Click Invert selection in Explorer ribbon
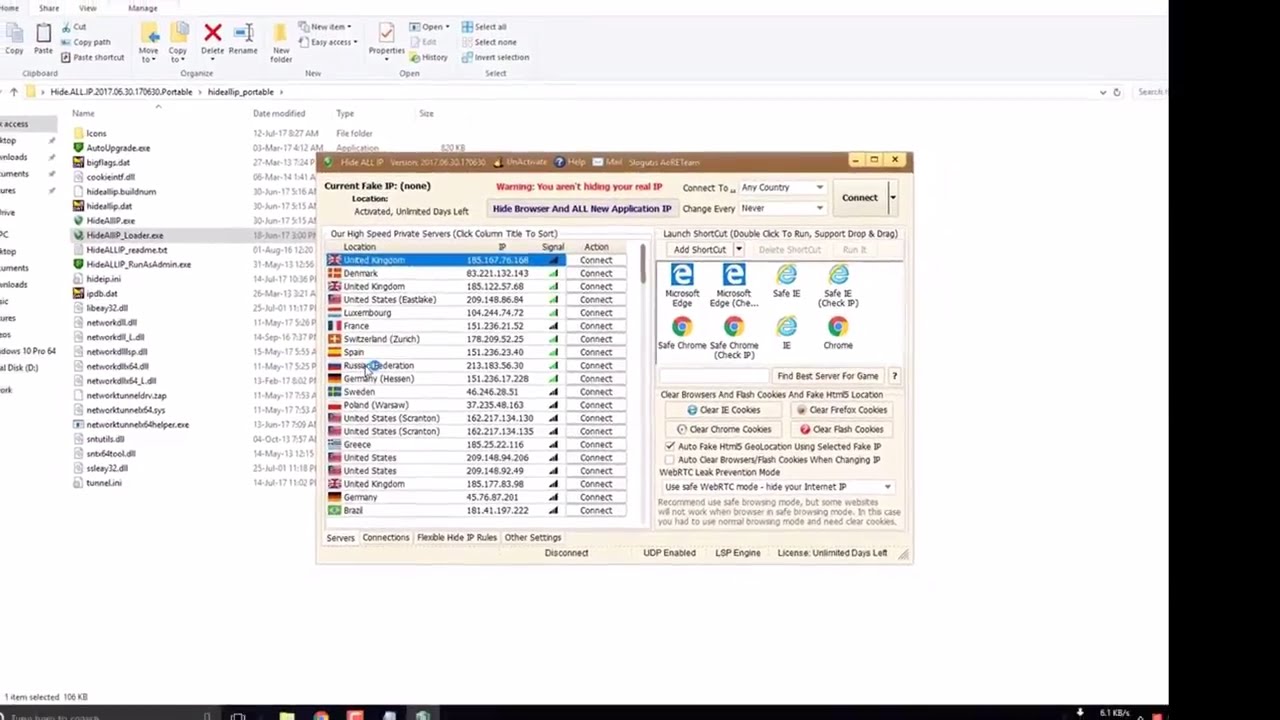 tap(495, 57)
